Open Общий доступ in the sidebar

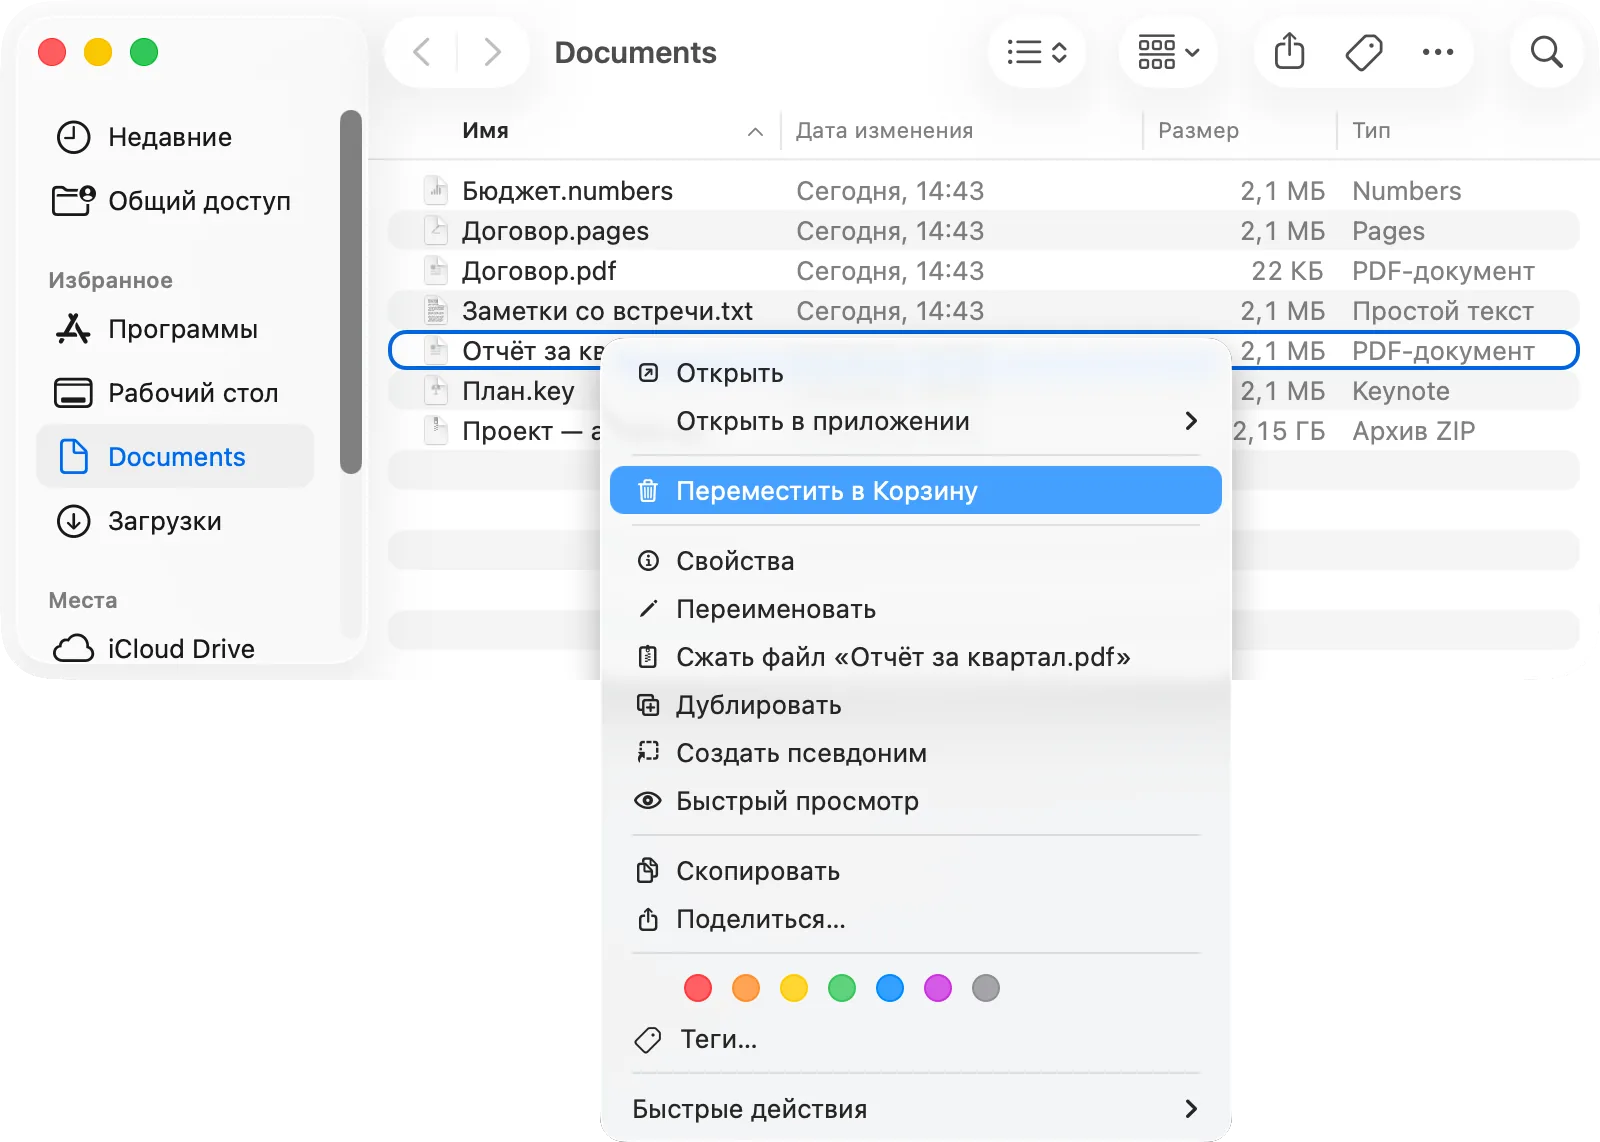[176, 201]
